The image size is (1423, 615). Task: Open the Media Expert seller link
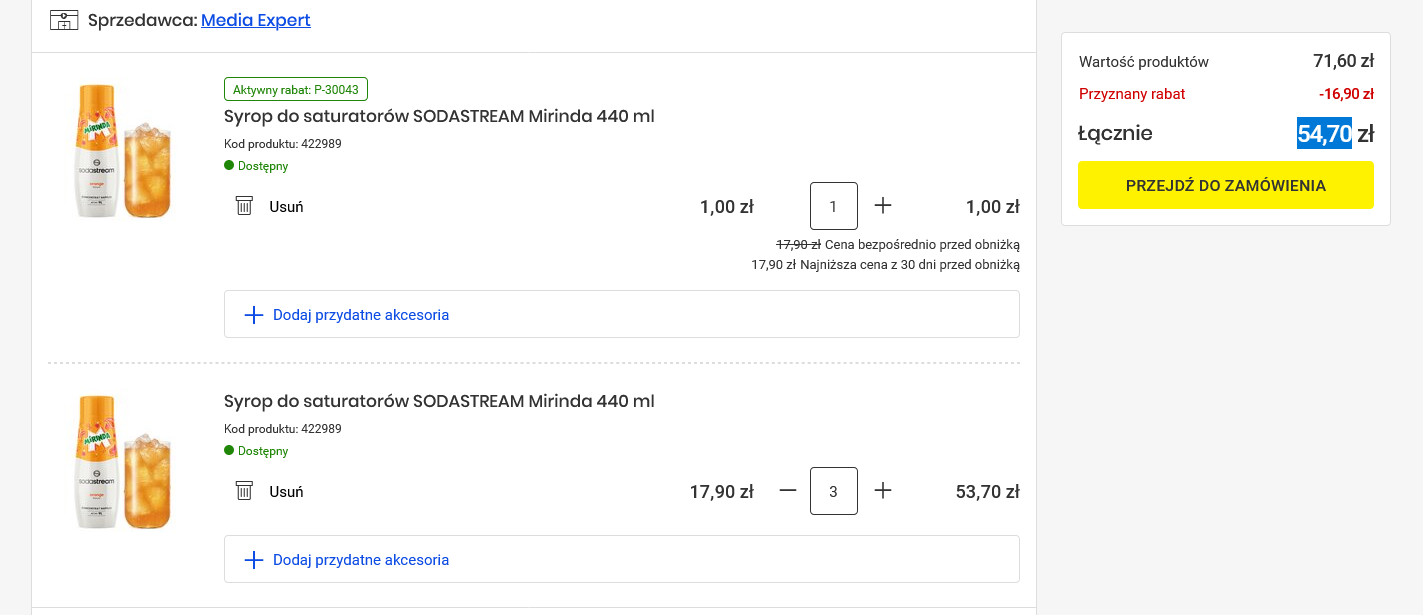[x=256, y=20]
